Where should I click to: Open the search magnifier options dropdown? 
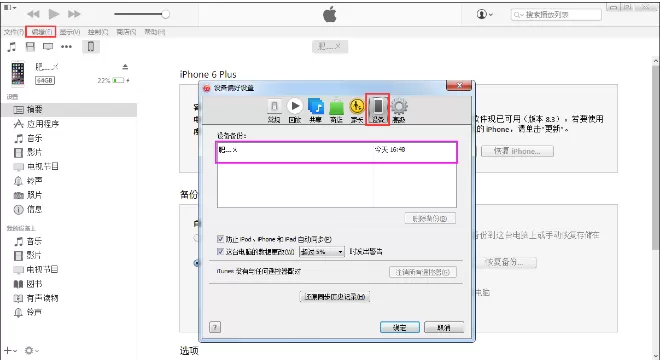518,15
